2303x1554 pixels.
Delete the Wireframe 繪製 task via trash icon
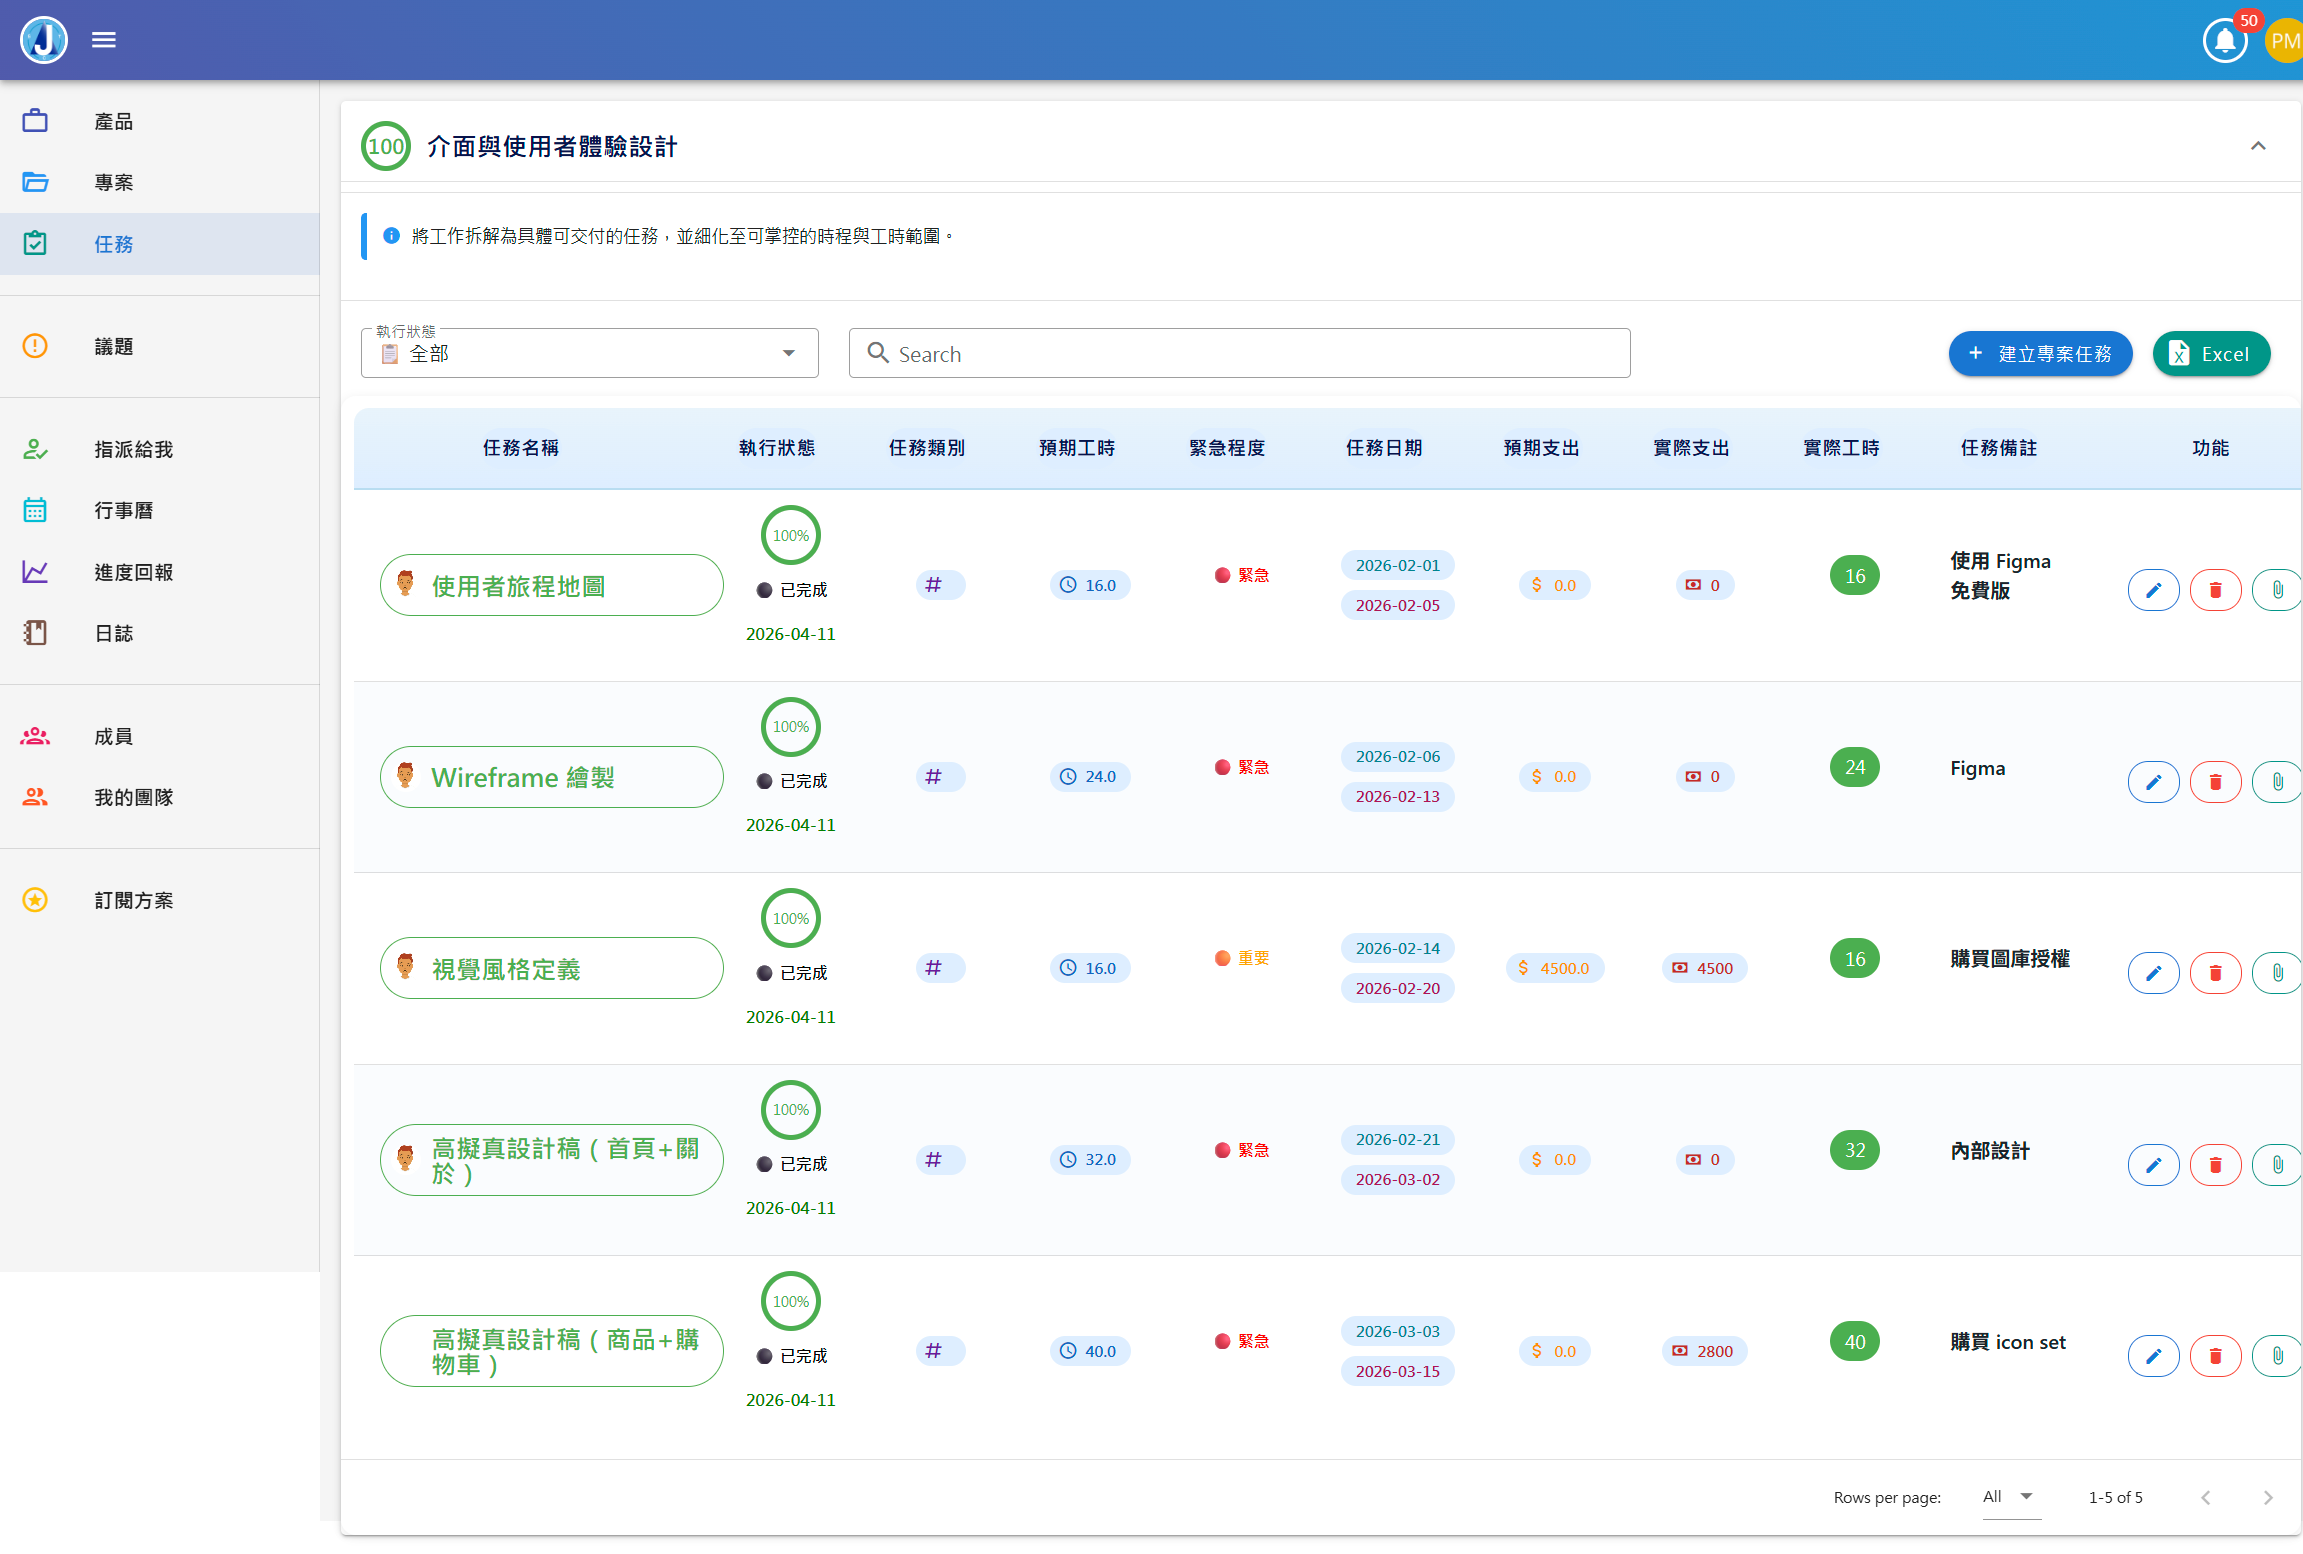(2215, 782)
